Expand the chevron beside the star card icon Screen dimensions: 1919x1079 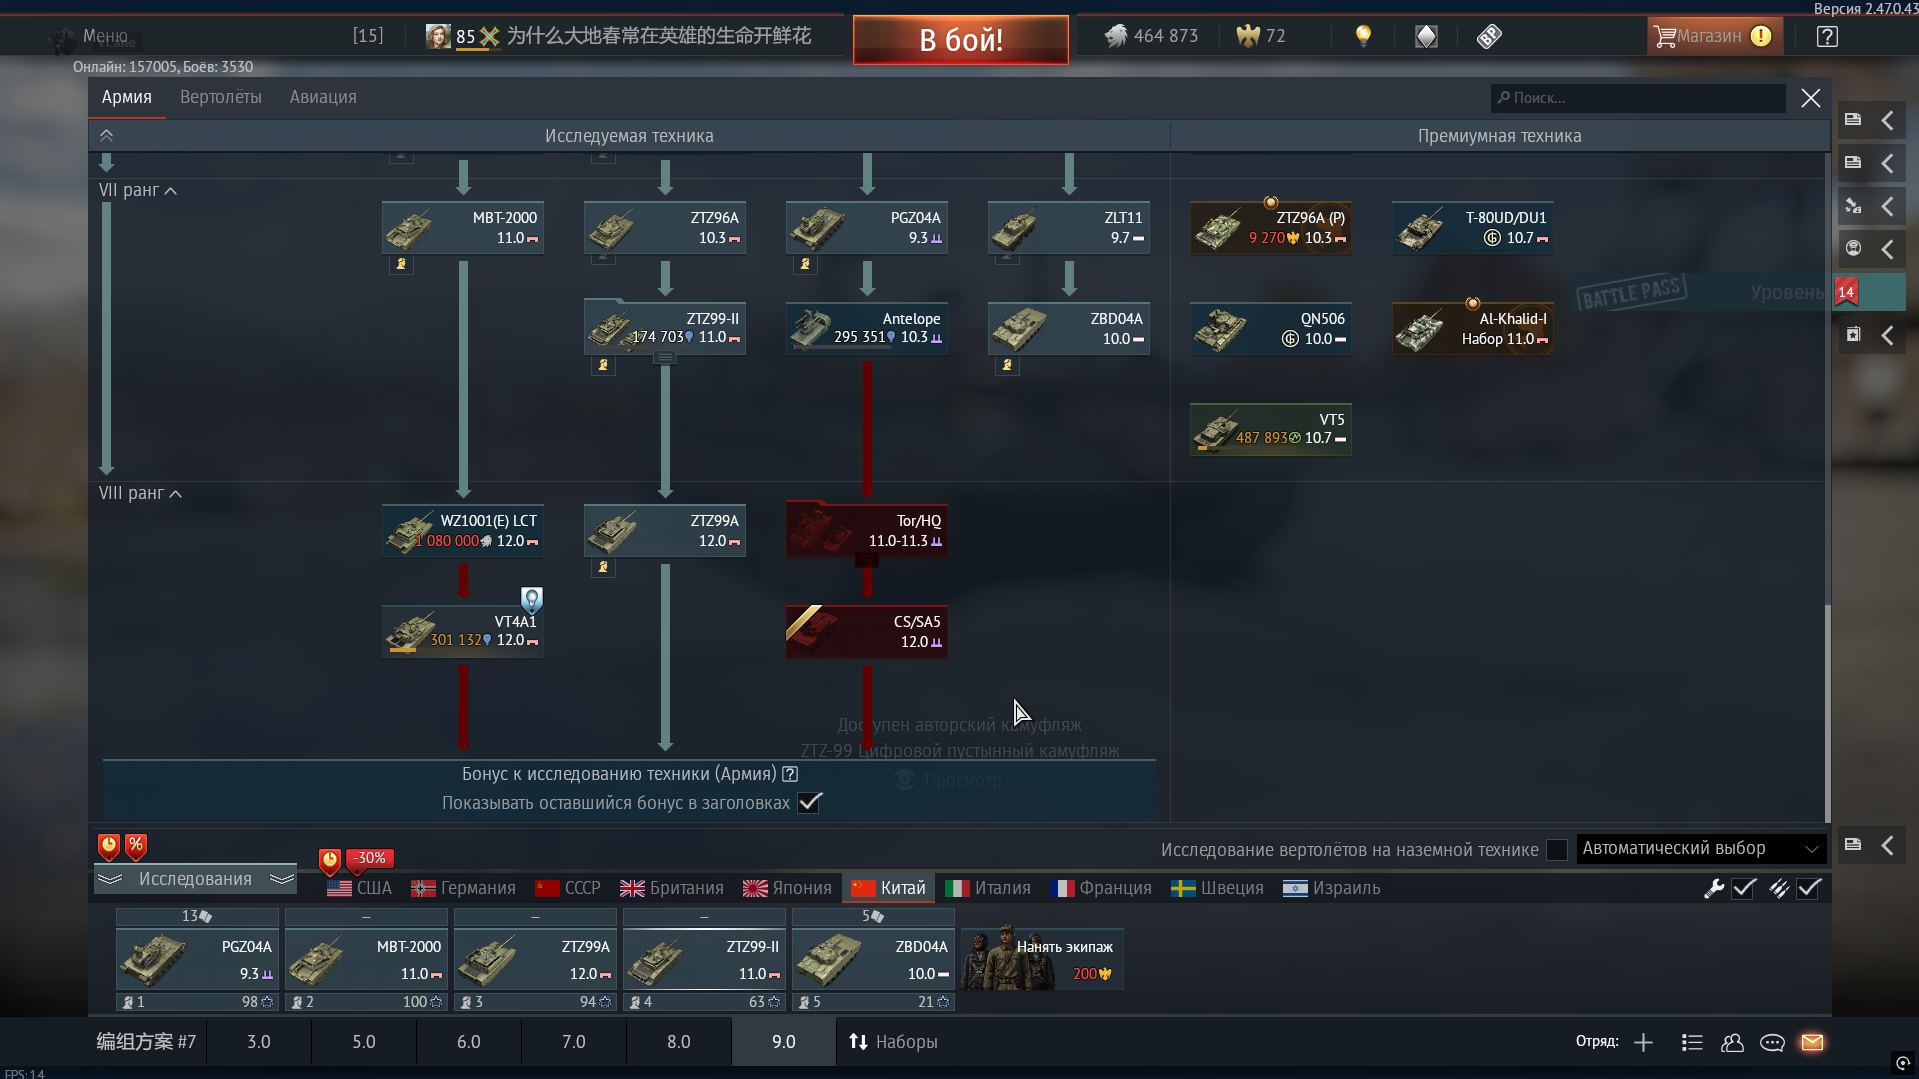pyautogui.click(x=1887, y=335)
